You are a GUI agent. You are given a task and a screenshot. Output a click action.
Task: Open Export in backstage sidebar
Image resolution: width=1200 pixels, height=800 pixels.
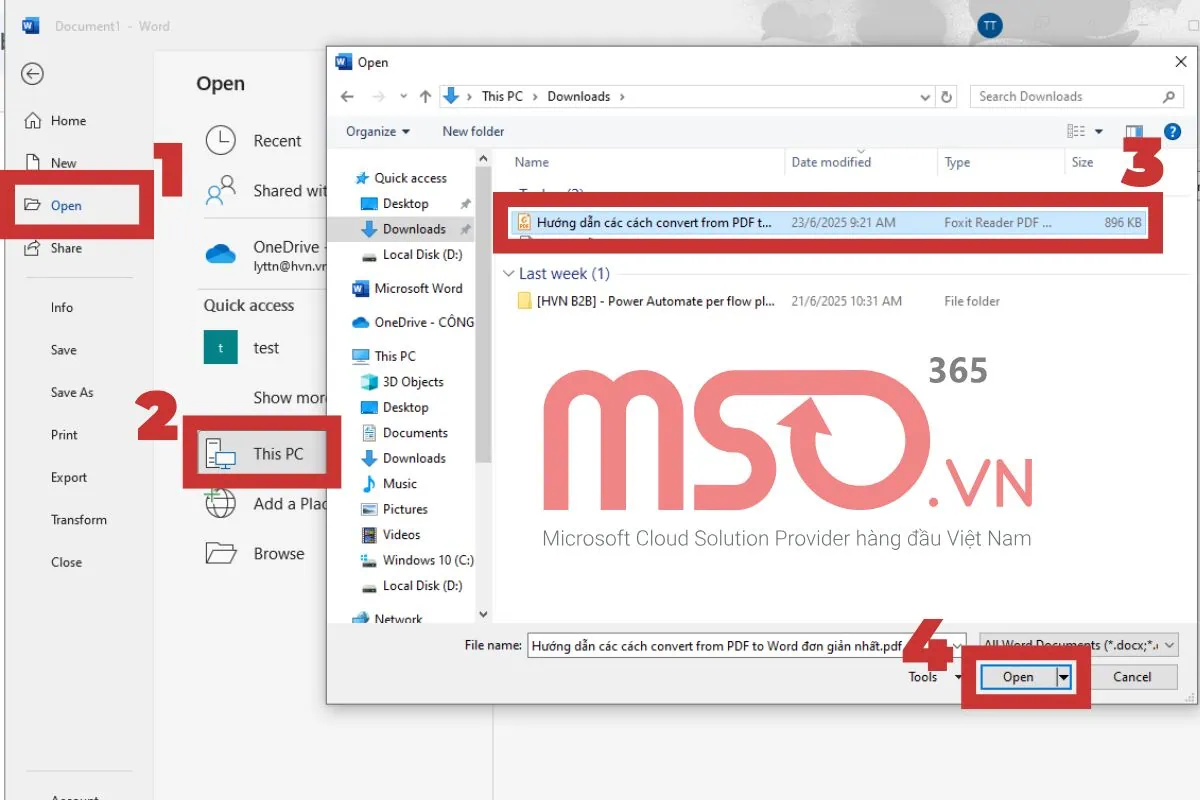coord(69,478)
